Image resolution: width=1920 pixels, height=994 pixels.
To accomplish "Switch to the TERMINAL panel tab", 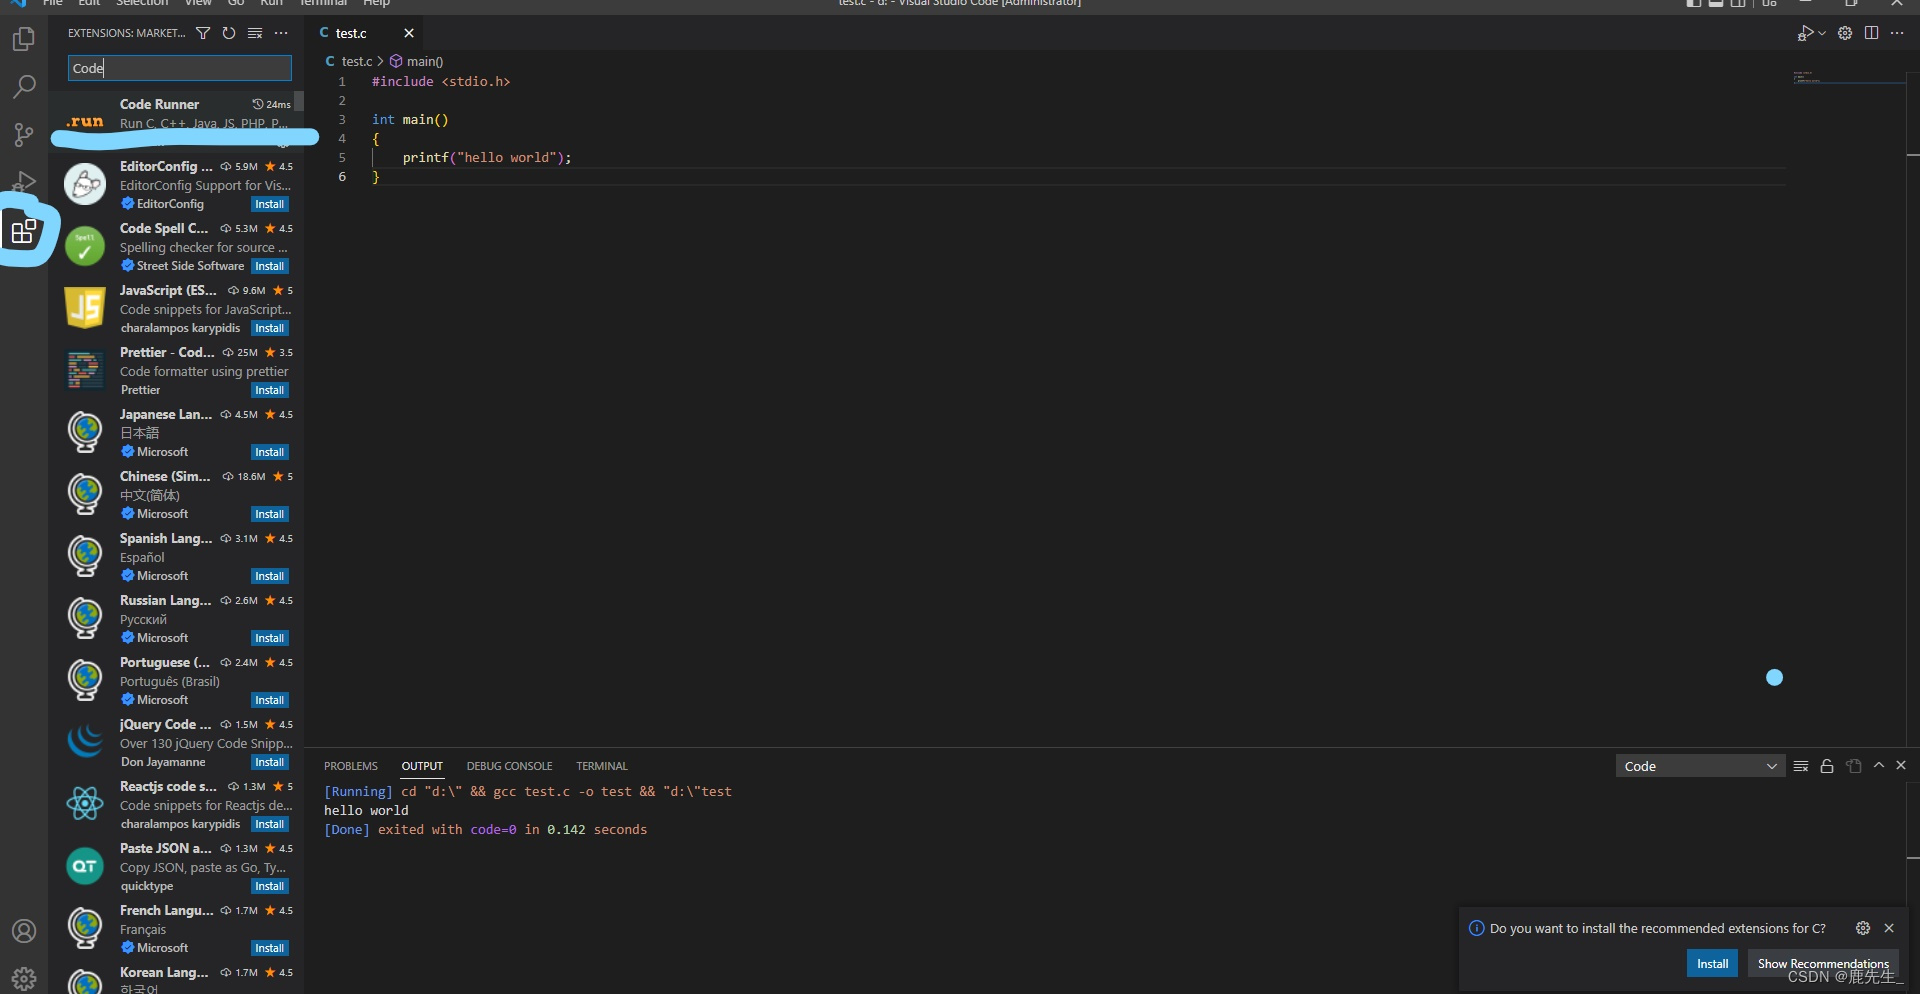I will coord(602,766).
